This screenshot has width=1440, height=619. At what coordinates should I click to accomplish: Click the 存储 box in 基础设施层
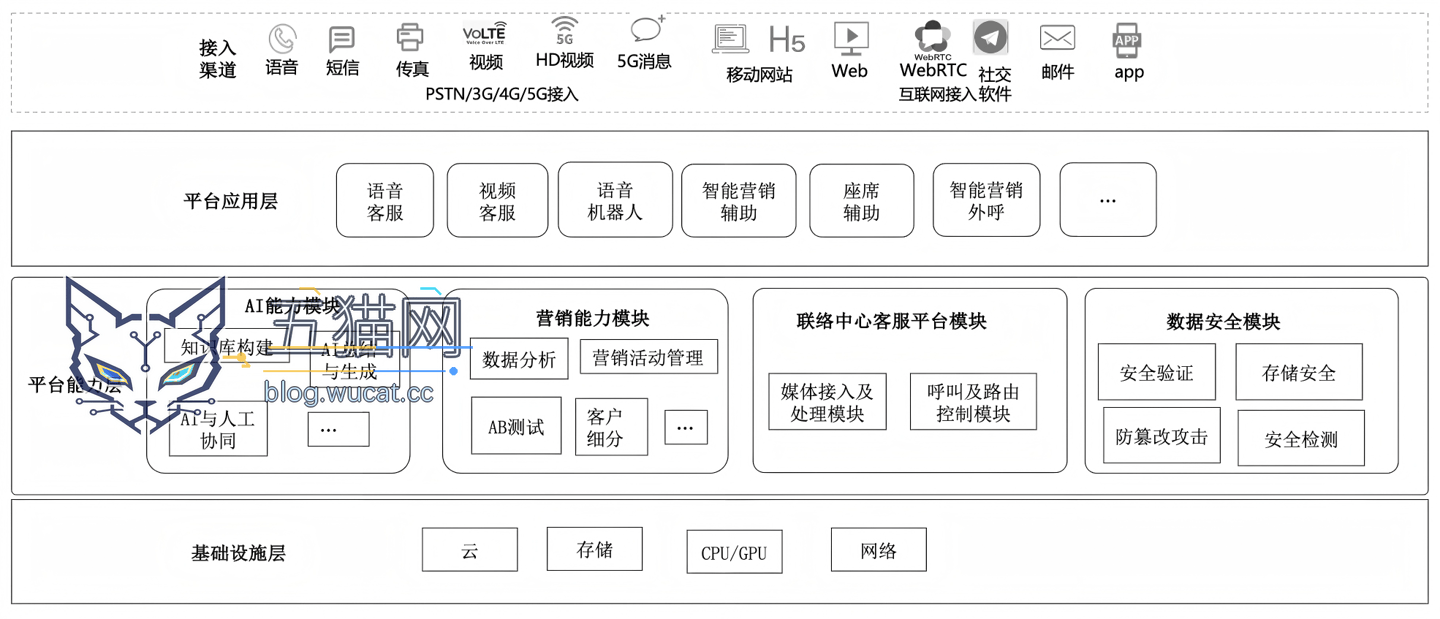click(594, 549)
